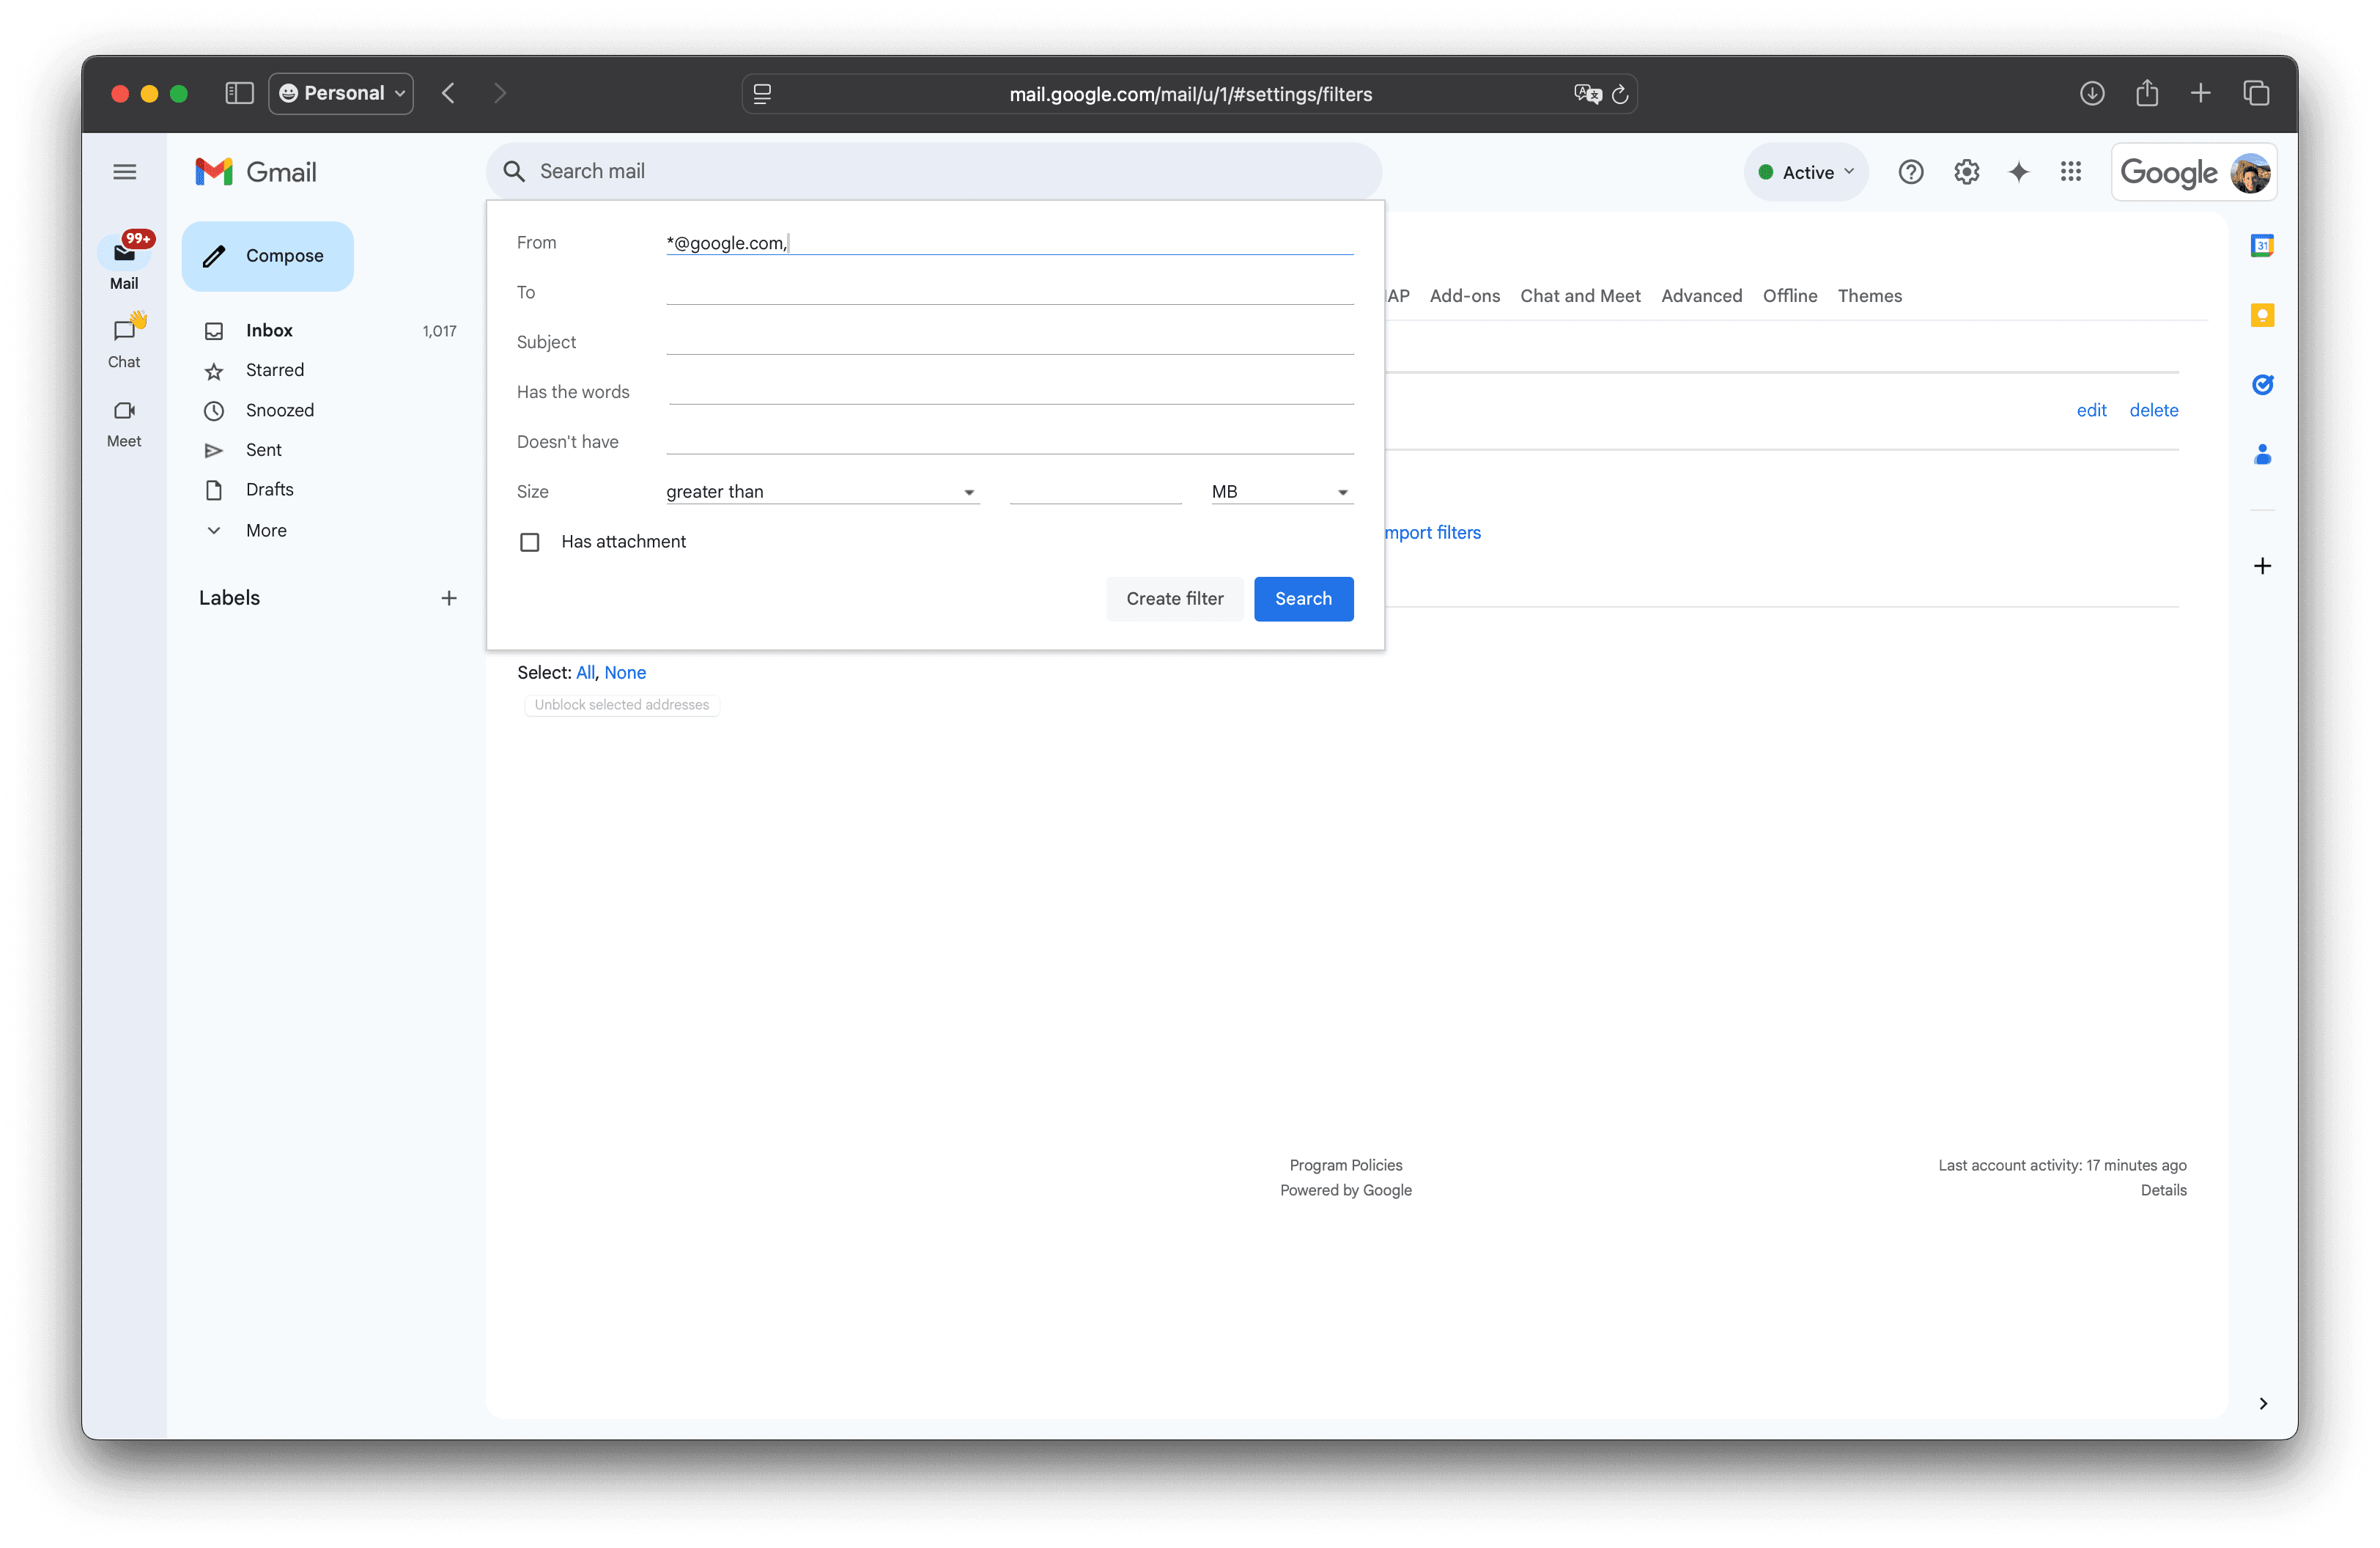Switch to the Advanced settings tab
The width and height of the screenshot is (2380, 1548).
tap(1701, 295)
